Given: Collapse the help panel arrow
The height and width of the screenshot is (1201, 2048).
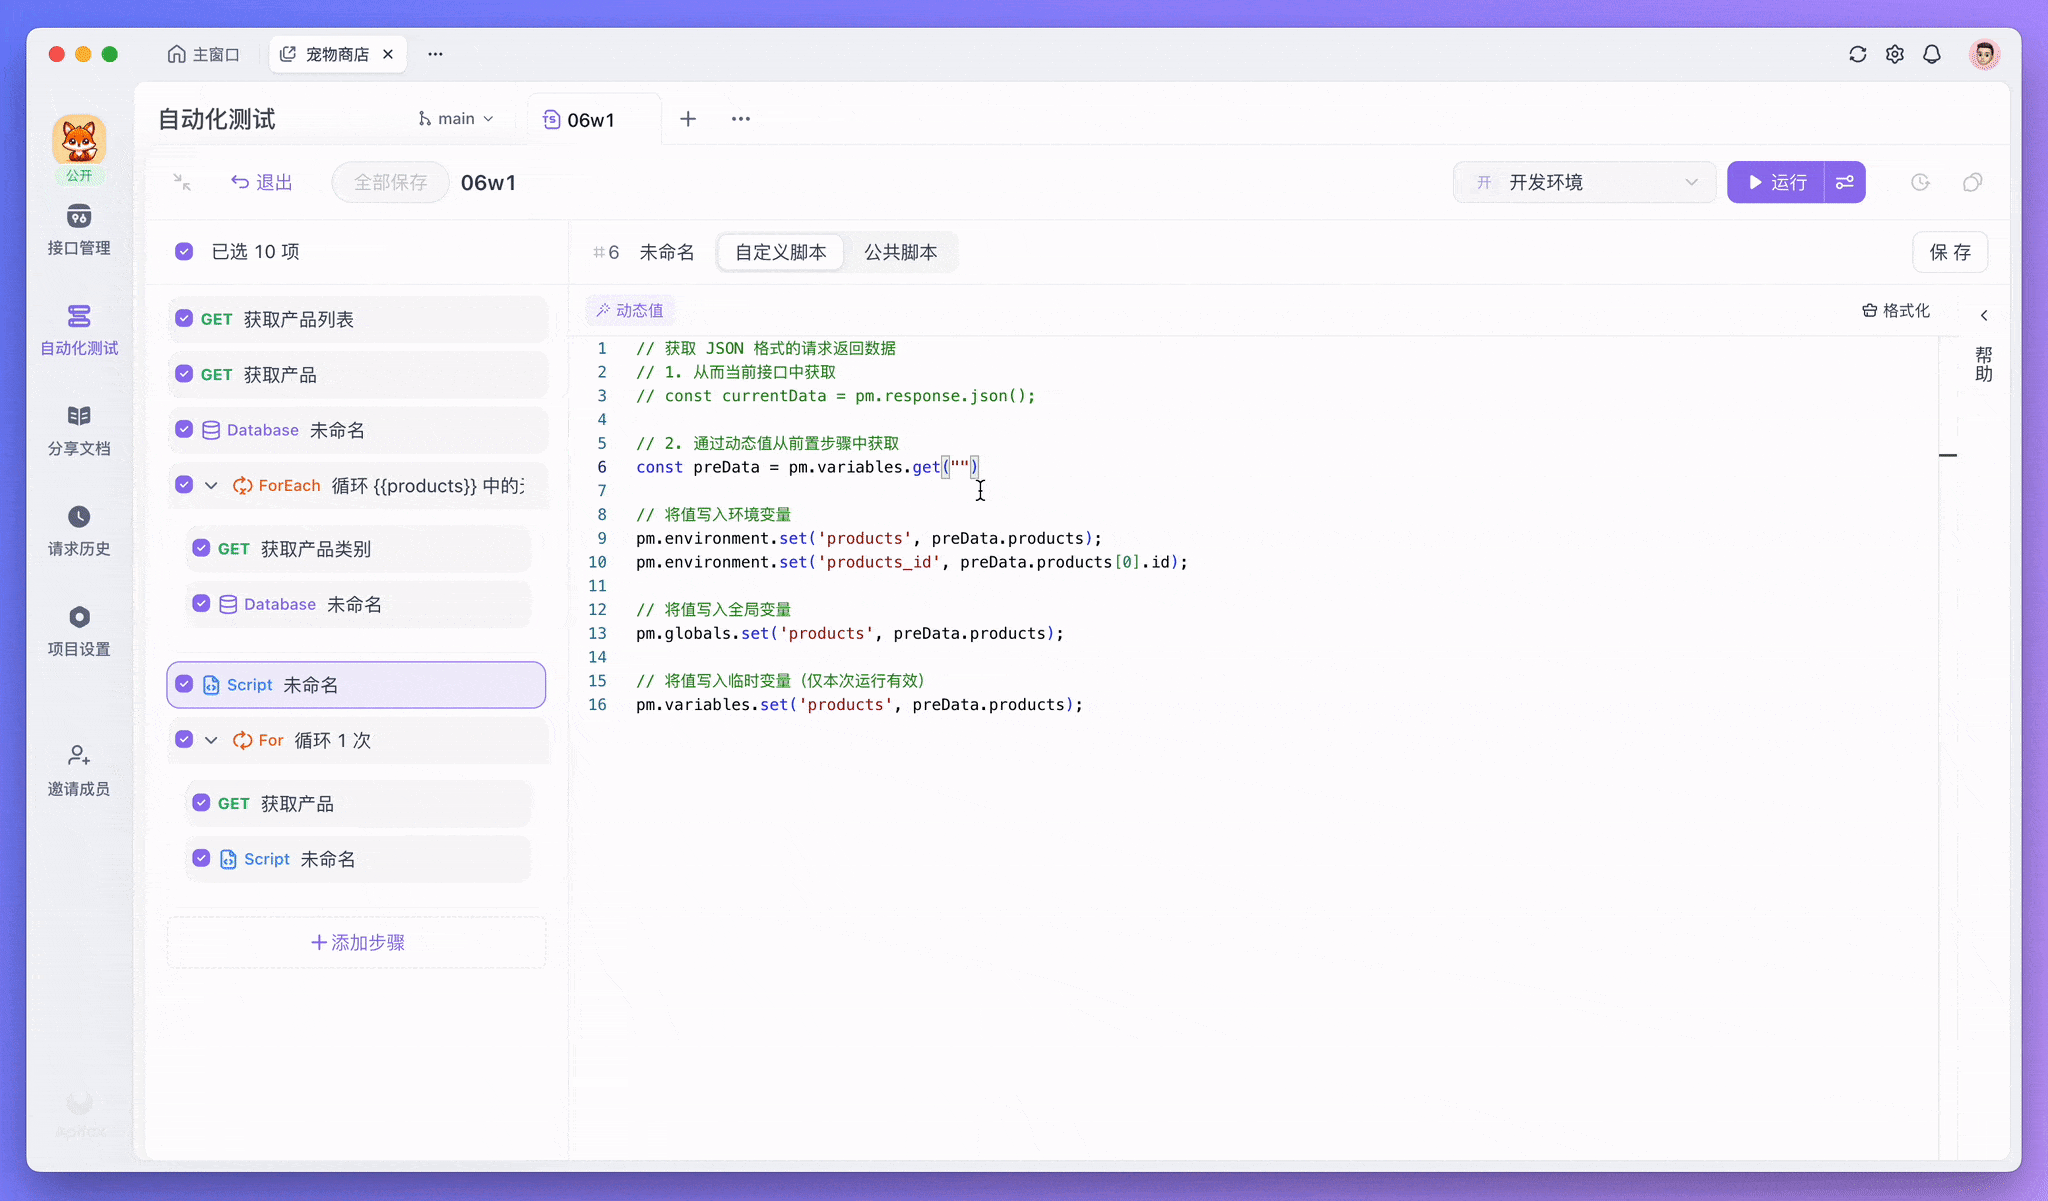Looking at the screenshot, I should (x=1984, y=315).
